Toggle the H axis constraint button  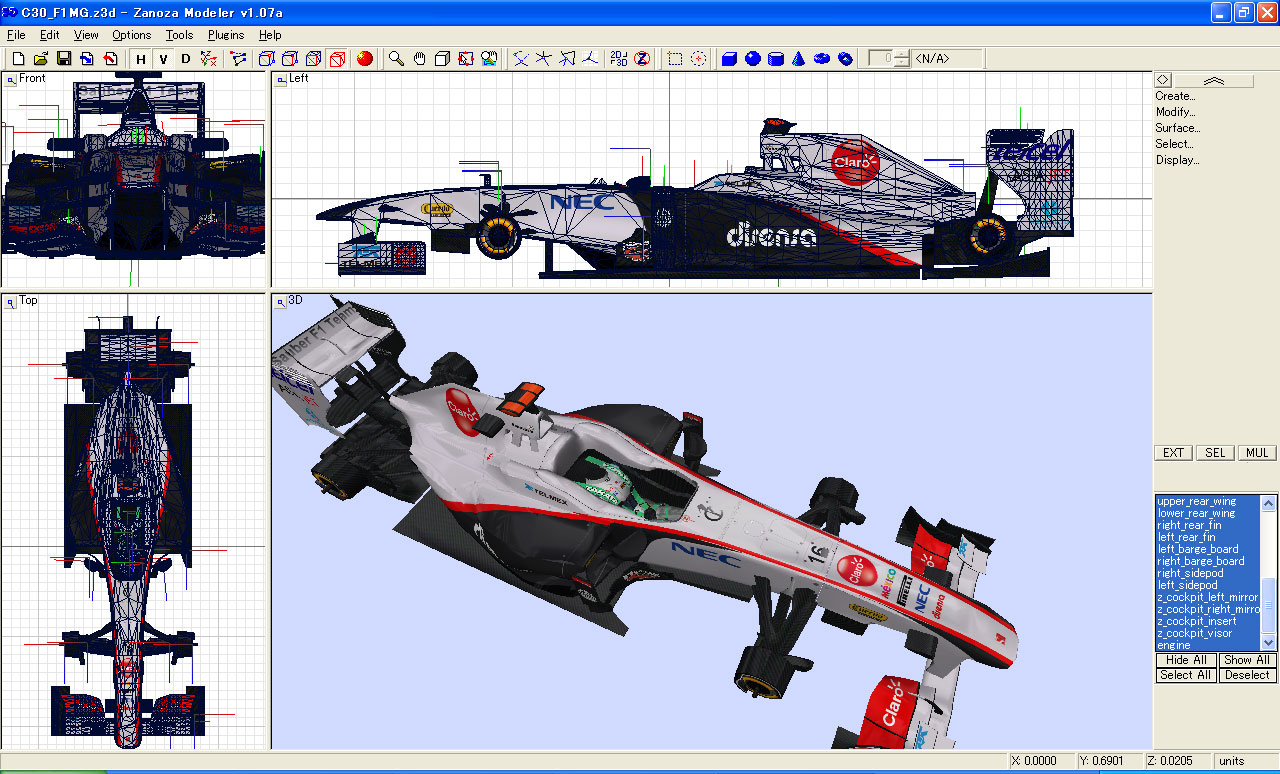[x=141, y=59]
